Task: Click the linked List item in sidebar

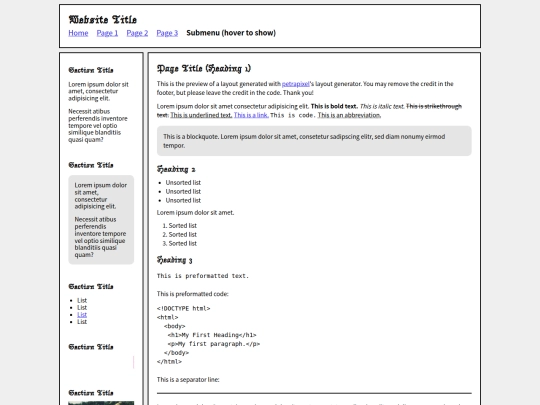Action: (82, 314)
